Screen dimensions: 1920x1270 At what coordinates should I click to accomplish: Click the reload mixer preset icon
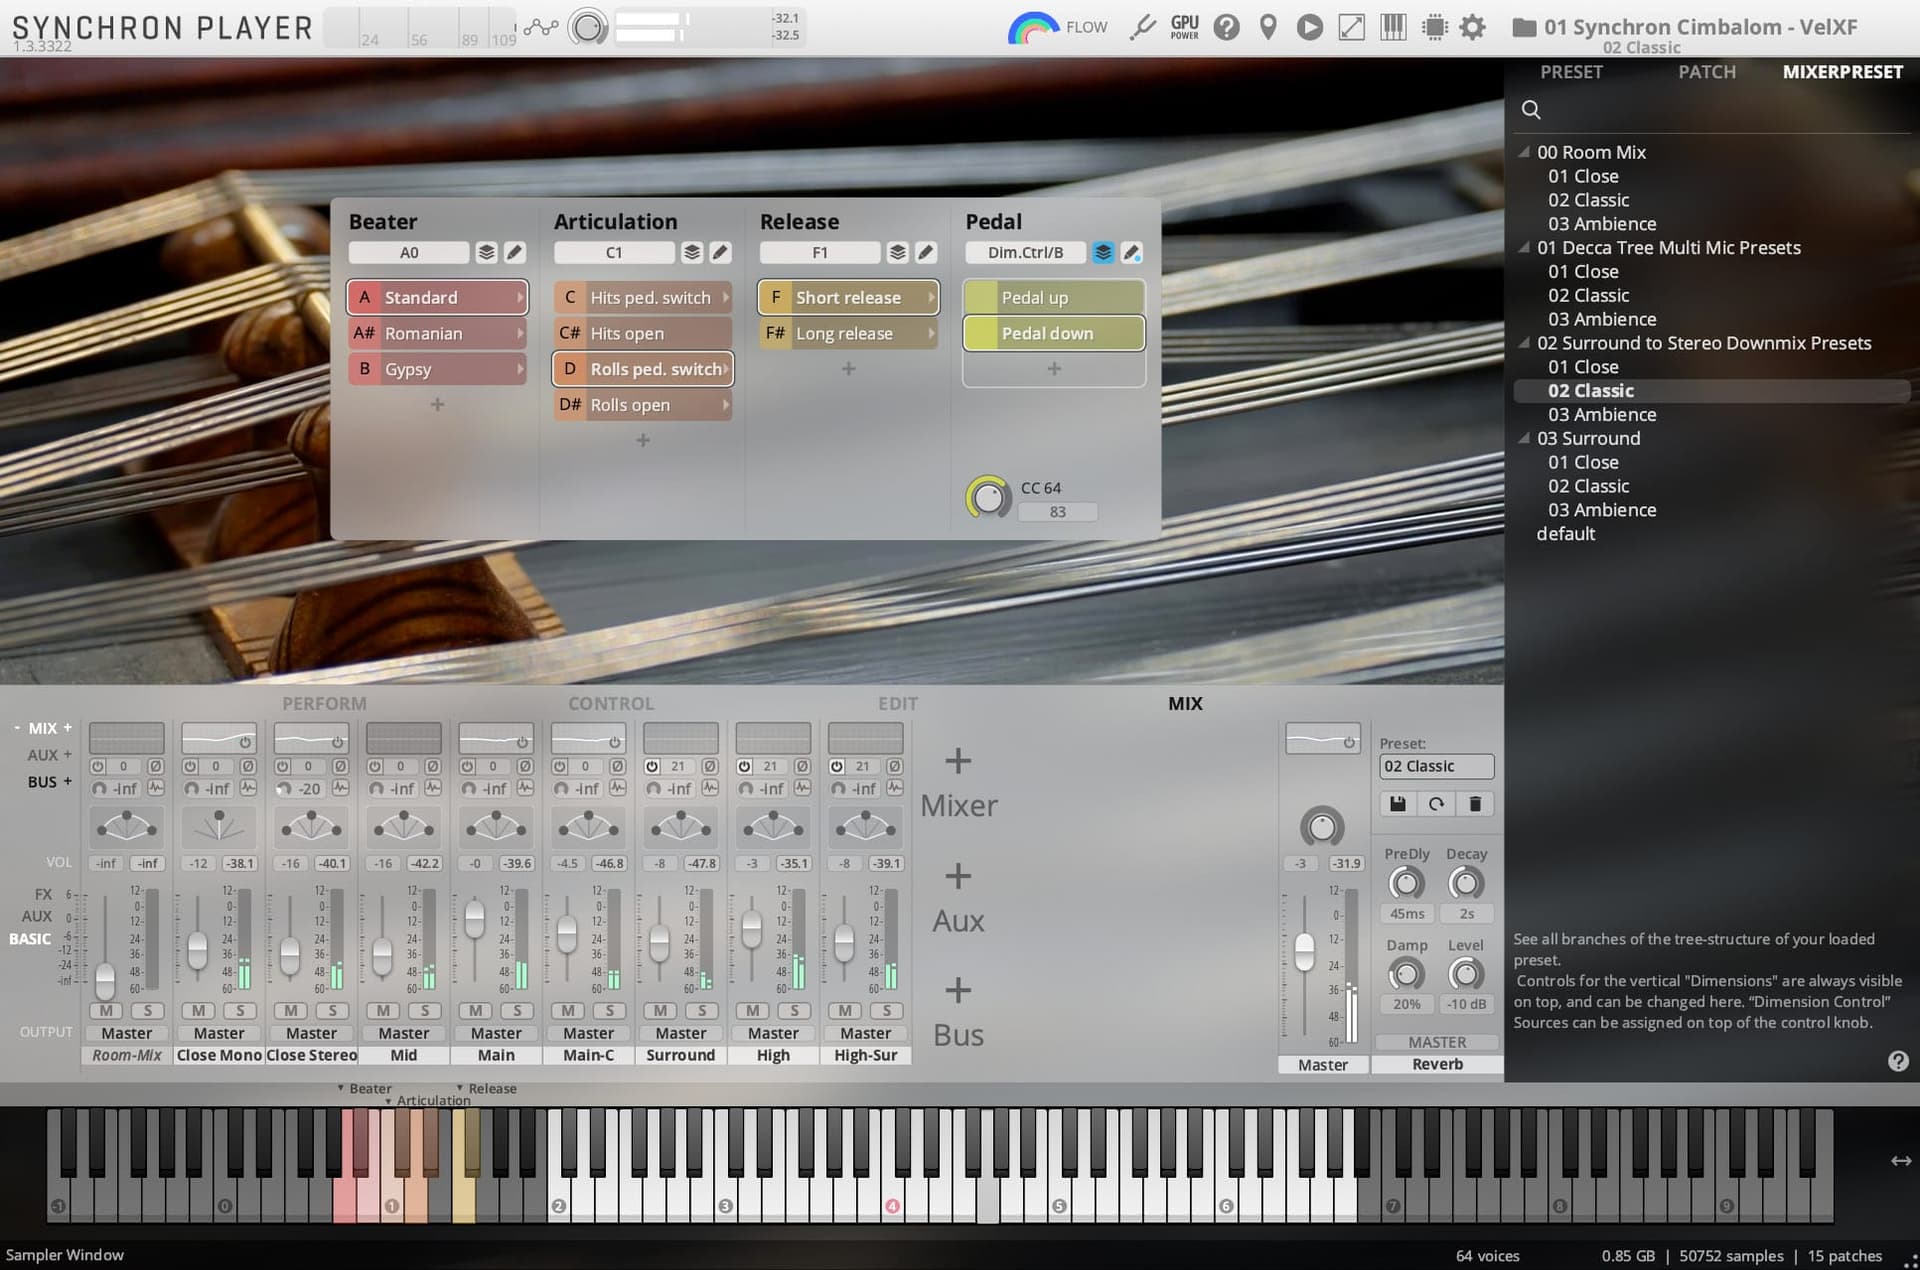(x=1436, y=804)
